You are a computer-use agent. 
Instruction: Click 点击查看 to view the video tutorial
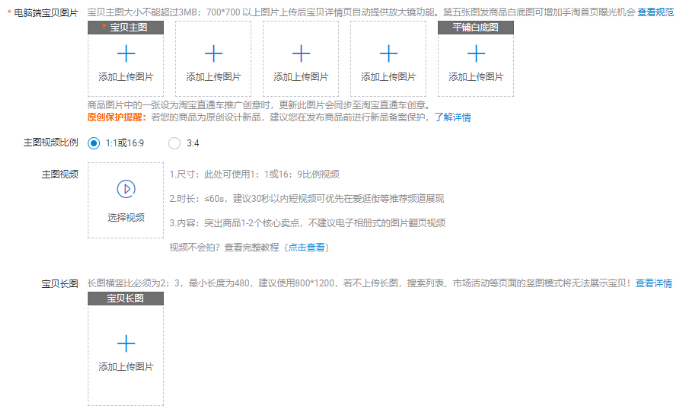pyautogui.click(x=306, y=247)
